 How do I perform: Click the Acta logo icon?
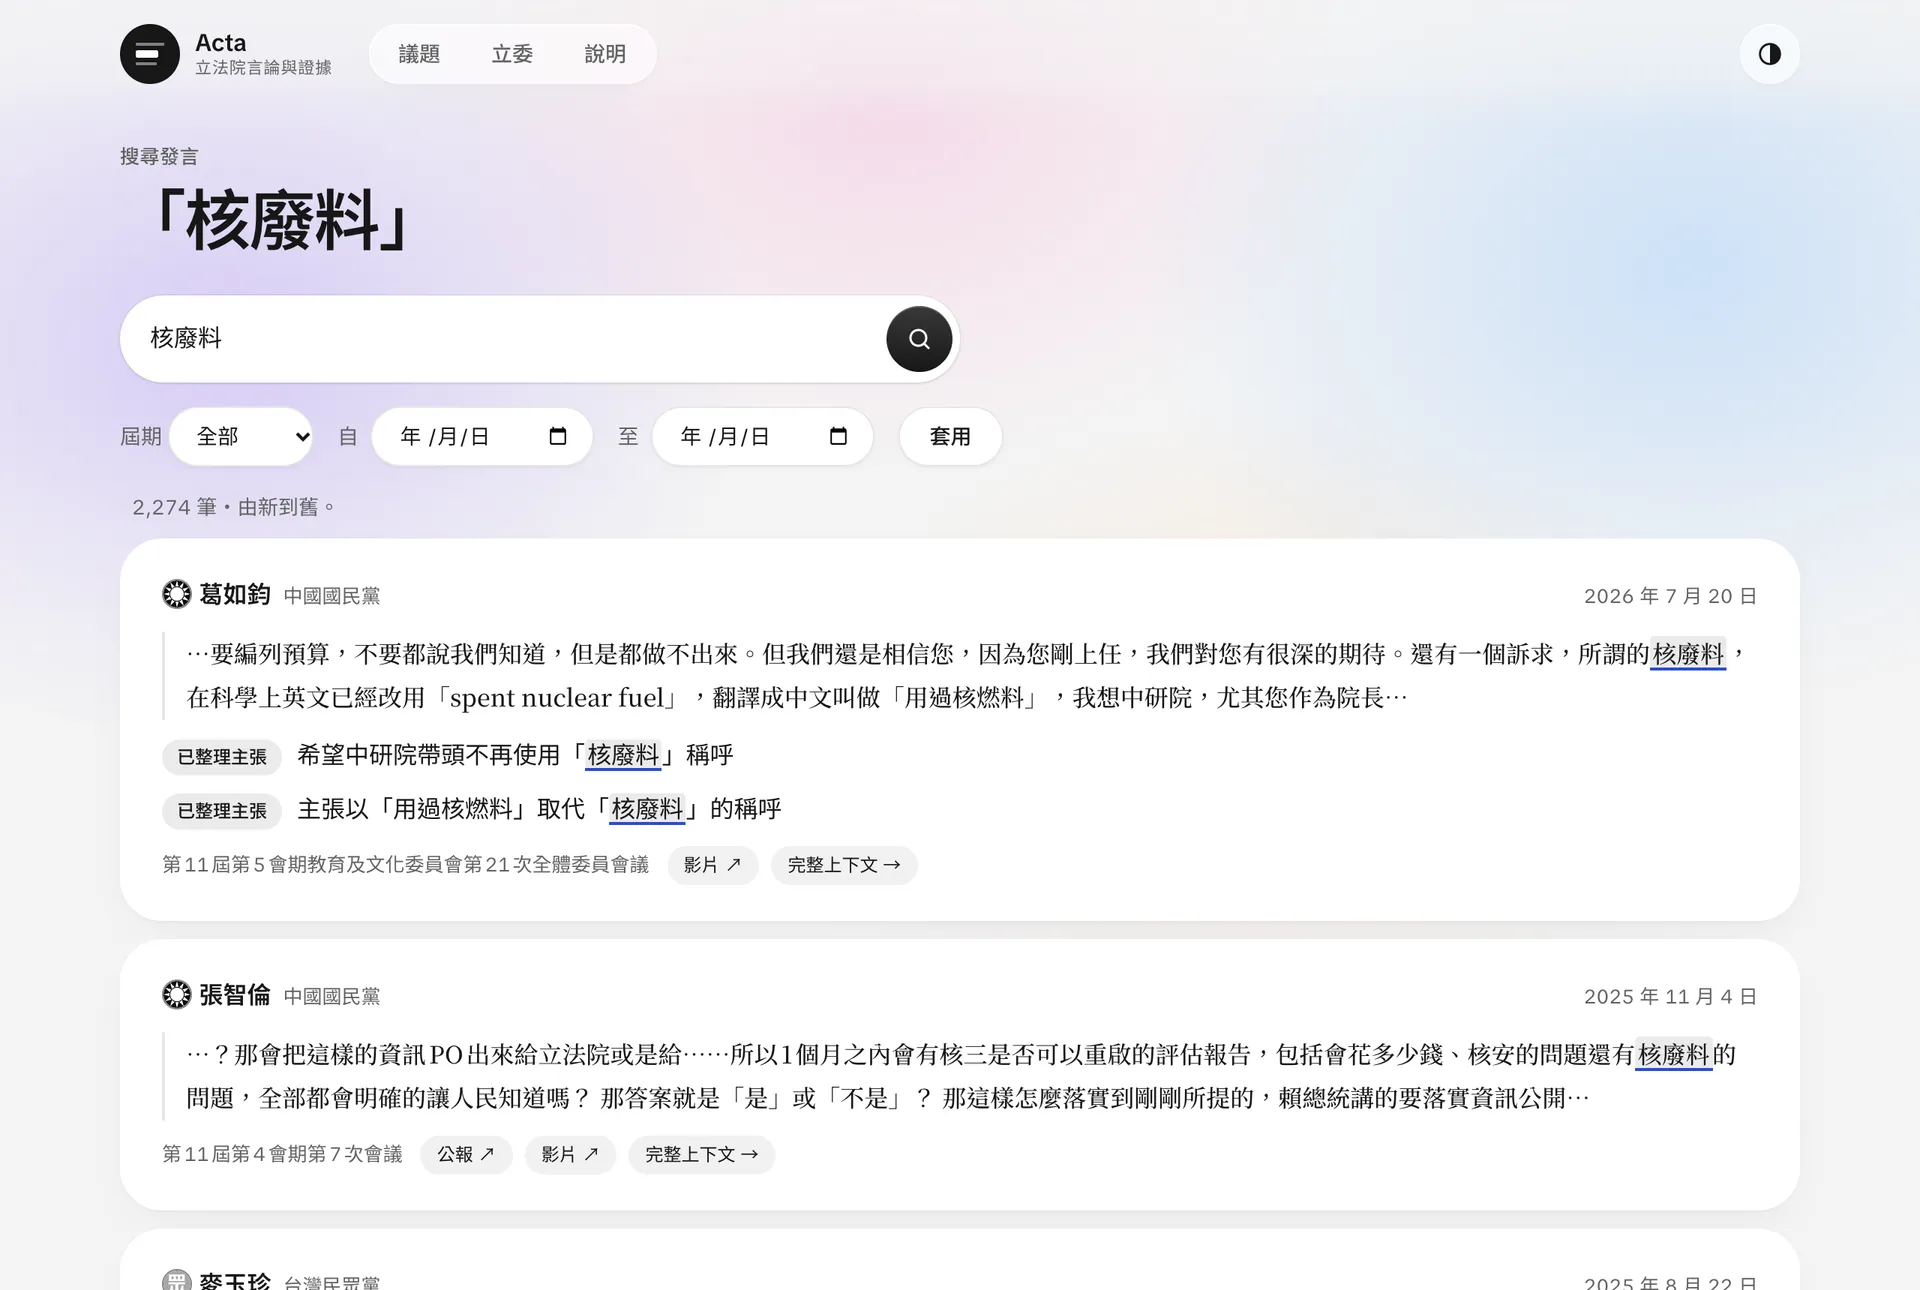(150, 54)
